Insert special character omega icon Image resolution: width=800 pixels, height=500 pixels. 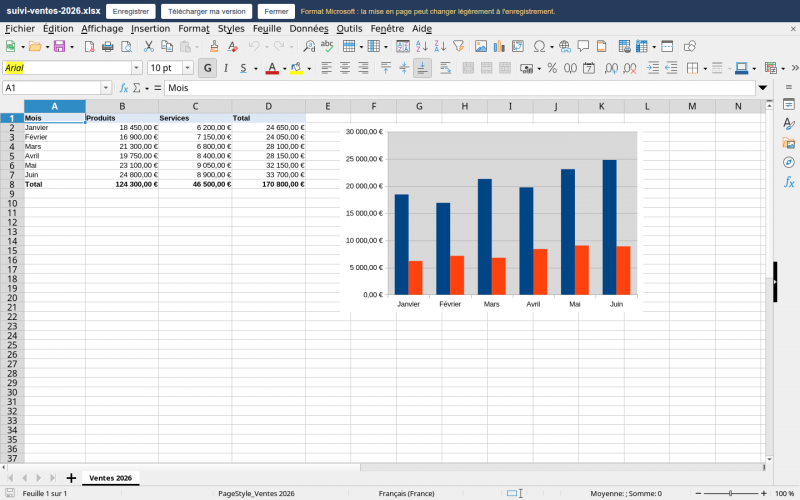coord(539,46)
